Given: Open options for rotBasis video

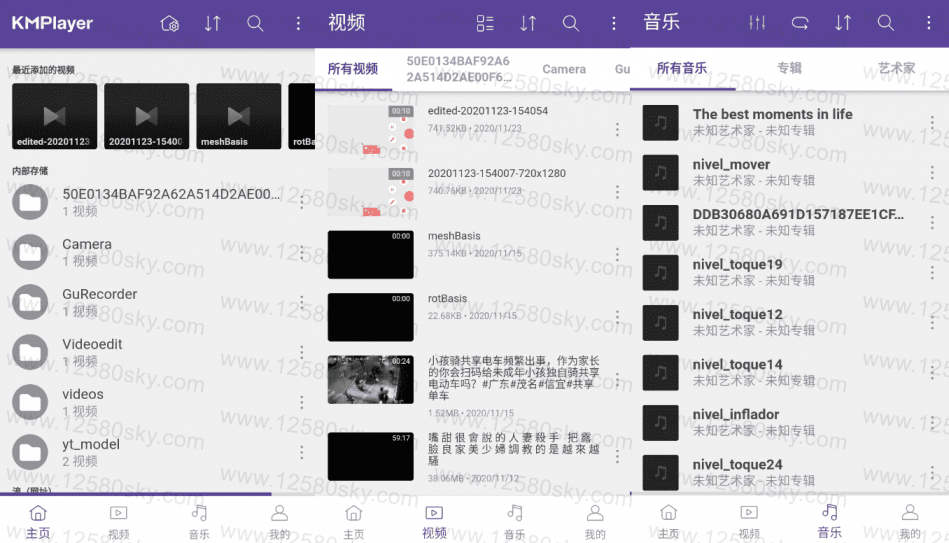Looking at the screenshot, I should [617, 317].
